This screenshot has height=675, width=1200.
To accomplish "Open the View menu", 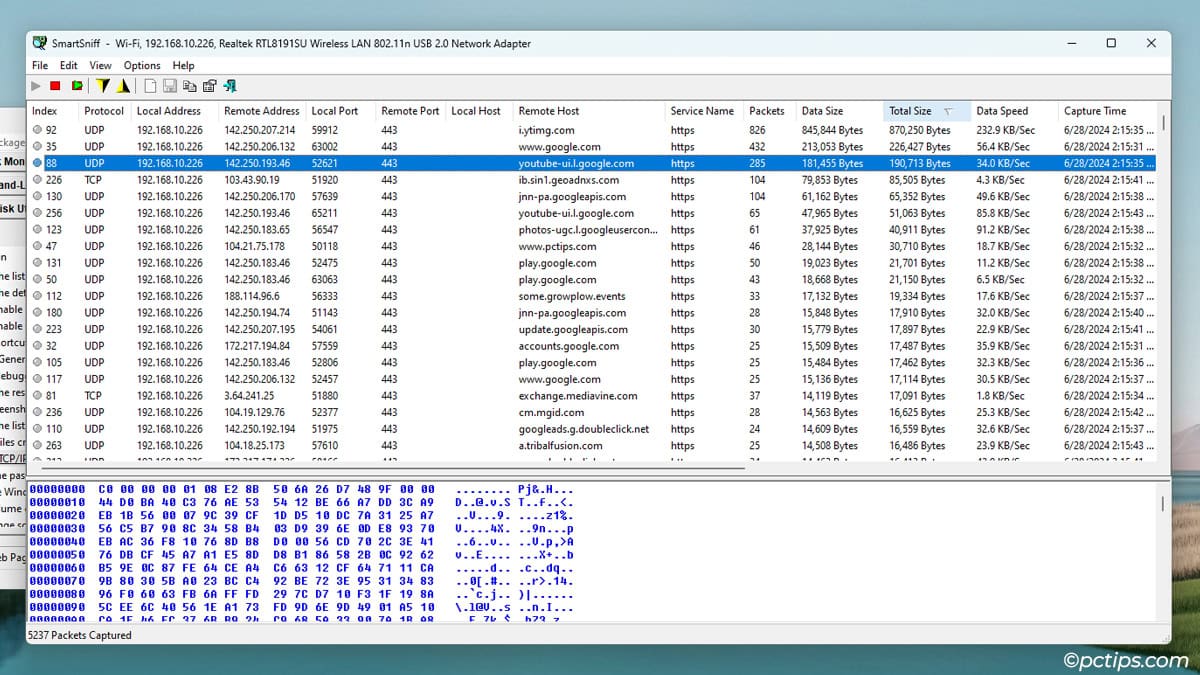I will (100, 65).
